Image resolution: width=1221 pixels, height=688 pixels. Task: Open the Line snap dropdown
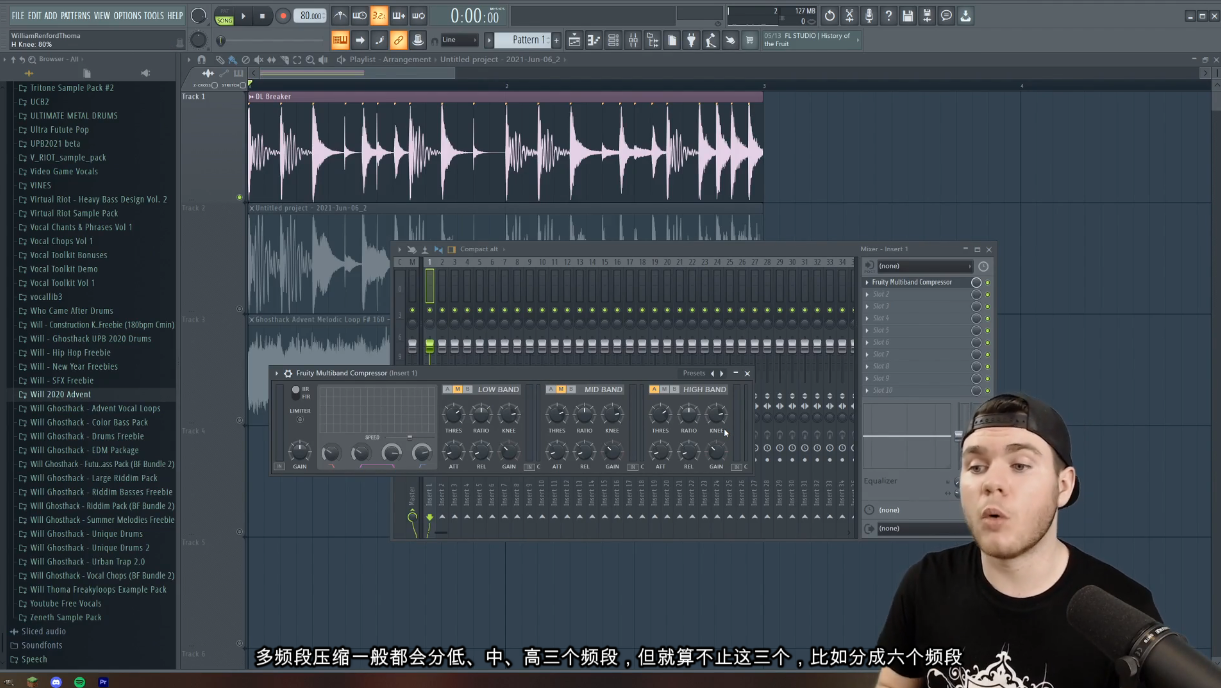tap(460, 40)
